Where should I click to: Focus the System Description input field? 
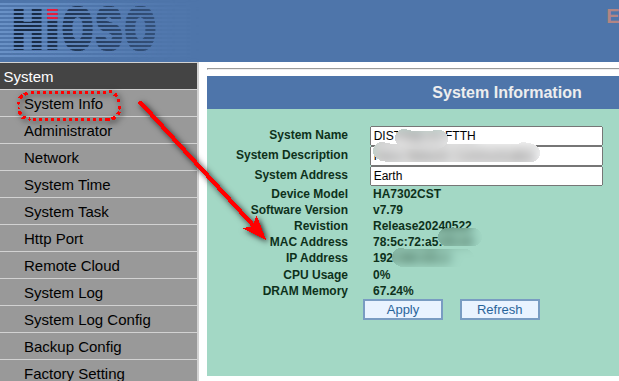(x=486, y=156)
